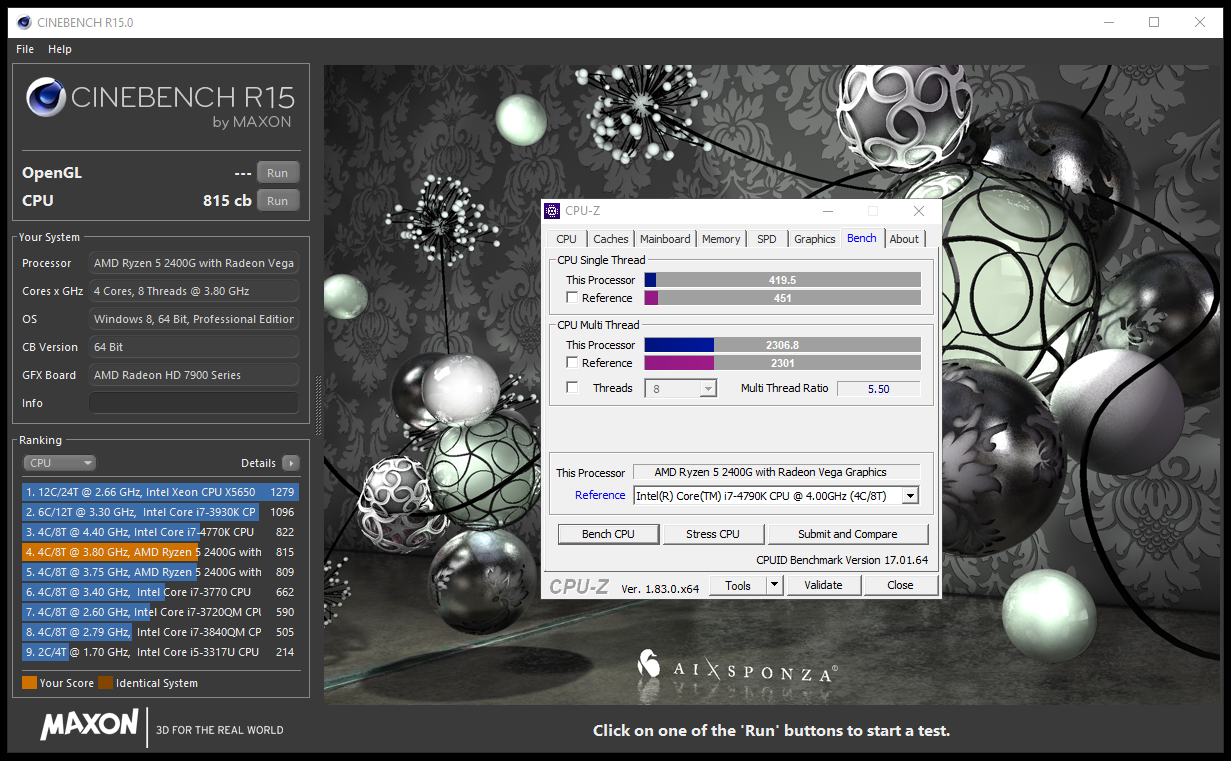The width and height of the screenshot is (1231, 761).
Task: Switch to the Caches tab
Action: click(610, 239)
